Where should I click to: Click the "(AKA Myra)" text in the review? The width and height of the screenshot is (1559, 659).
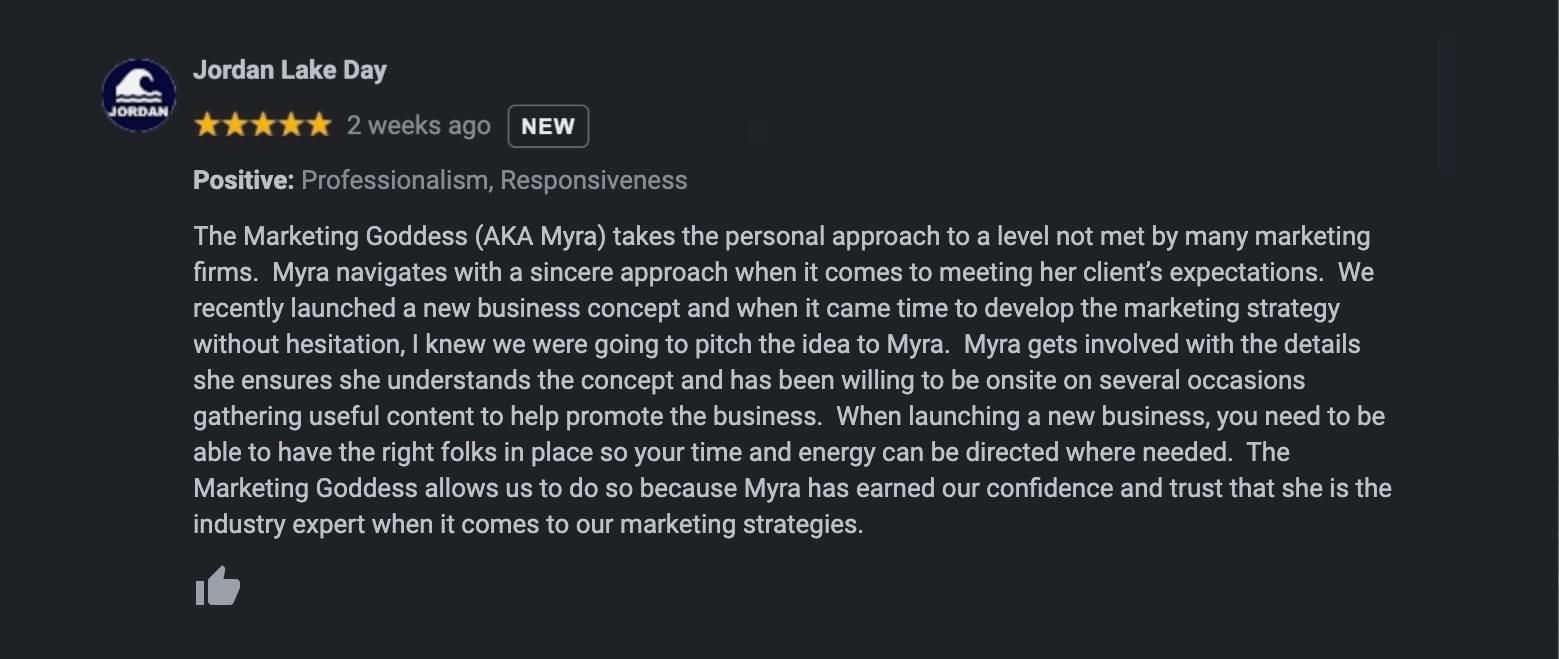[x=540, y=236]
